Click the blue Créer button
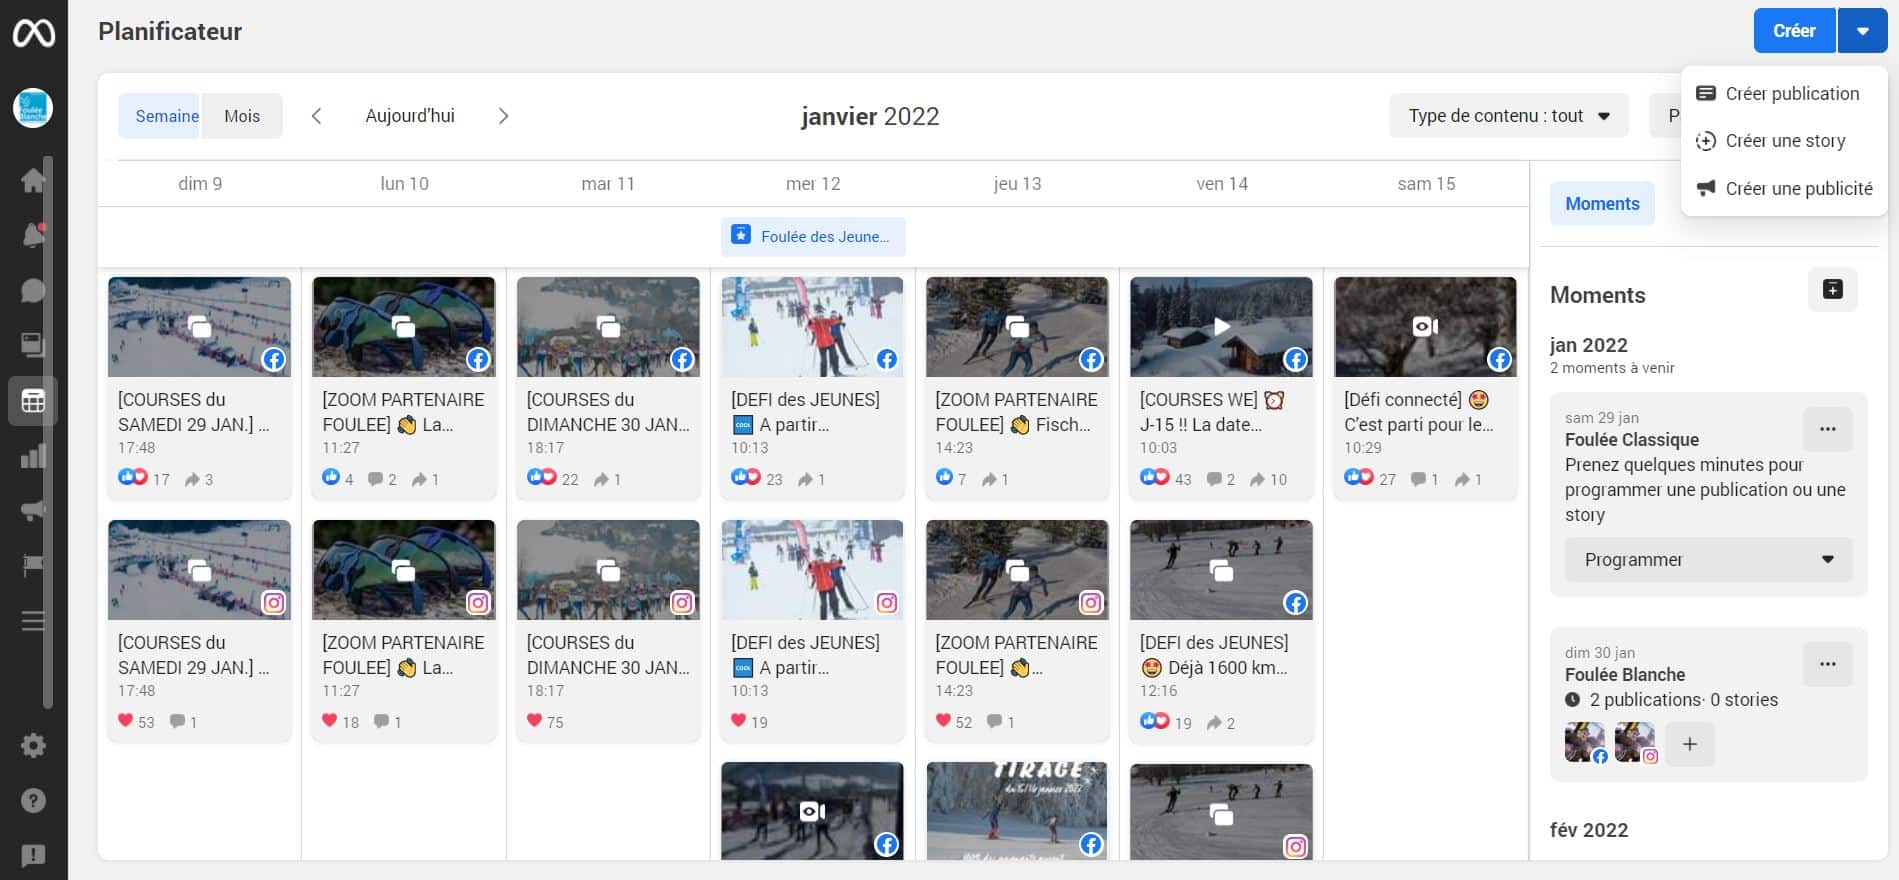1899x880 pixels. 1794,31
